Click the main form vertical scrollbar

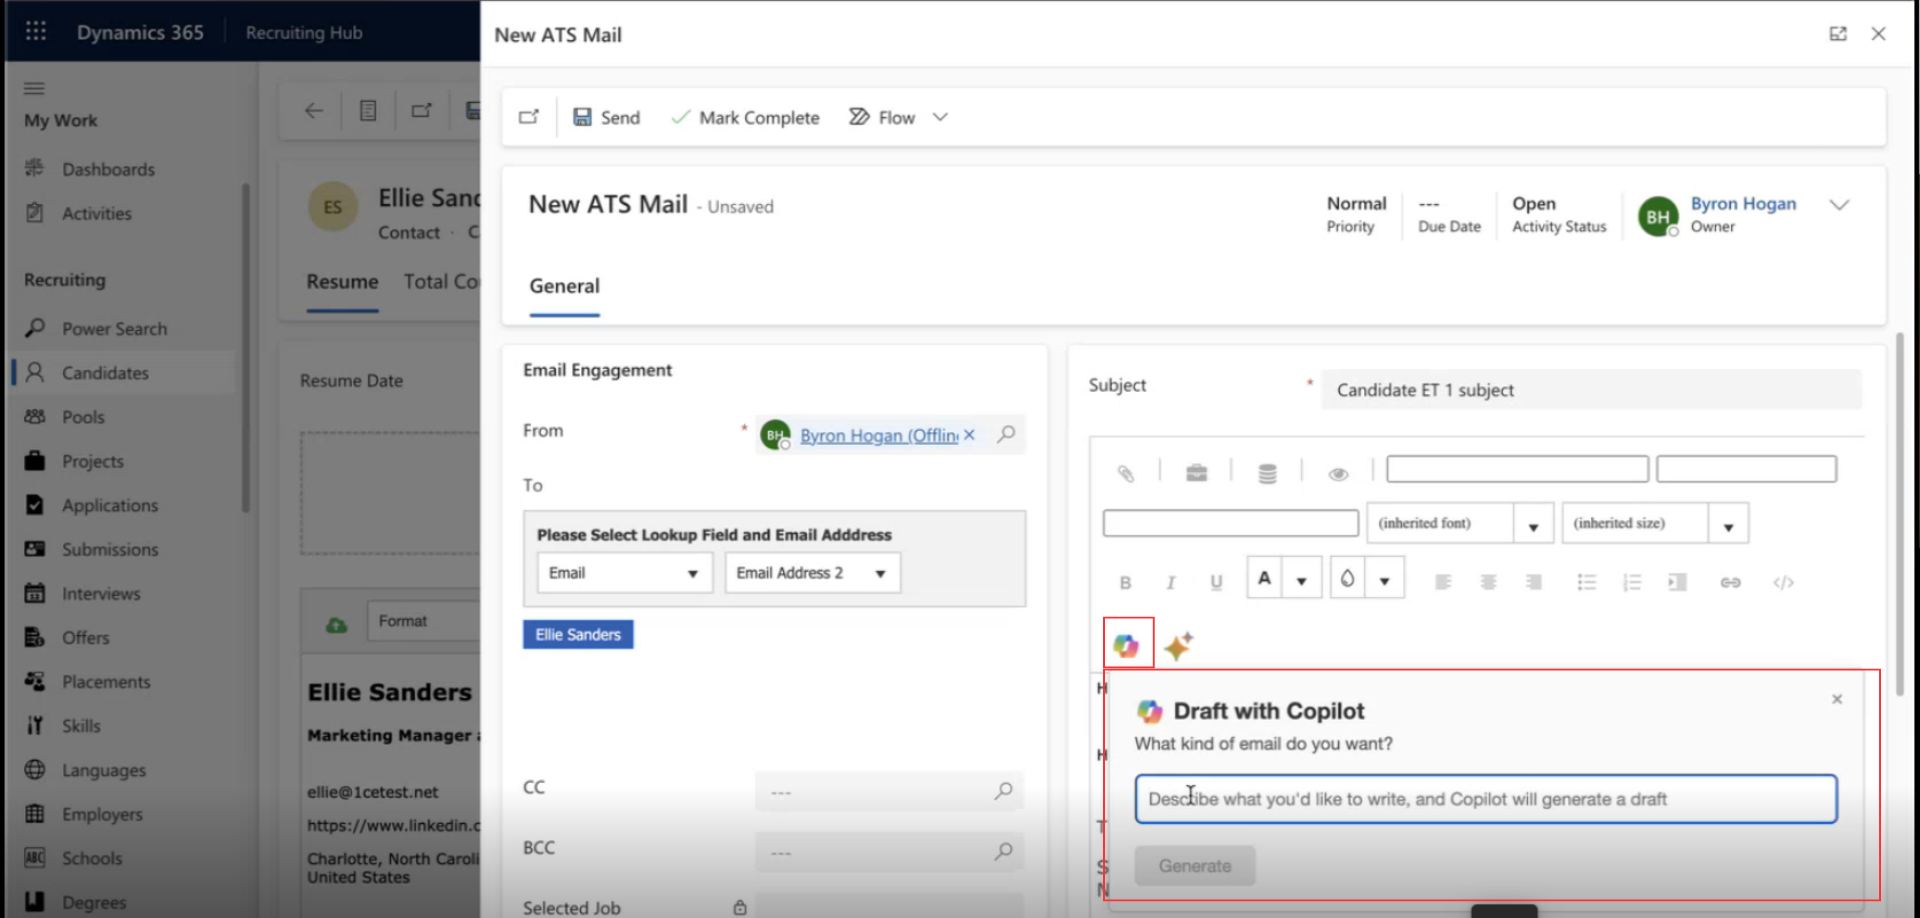[x=1898, y=513]
